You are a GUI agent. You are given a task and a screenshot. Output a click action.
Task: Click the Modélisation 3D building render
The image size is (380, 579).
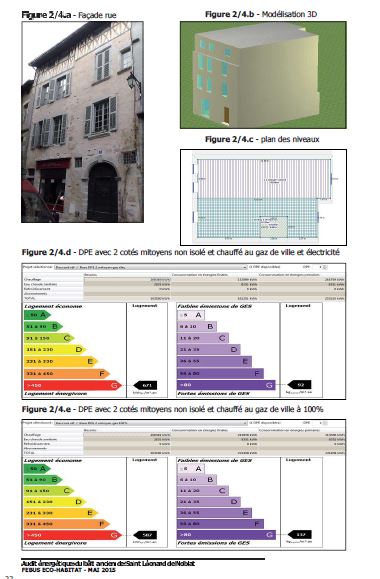(263, 75)
